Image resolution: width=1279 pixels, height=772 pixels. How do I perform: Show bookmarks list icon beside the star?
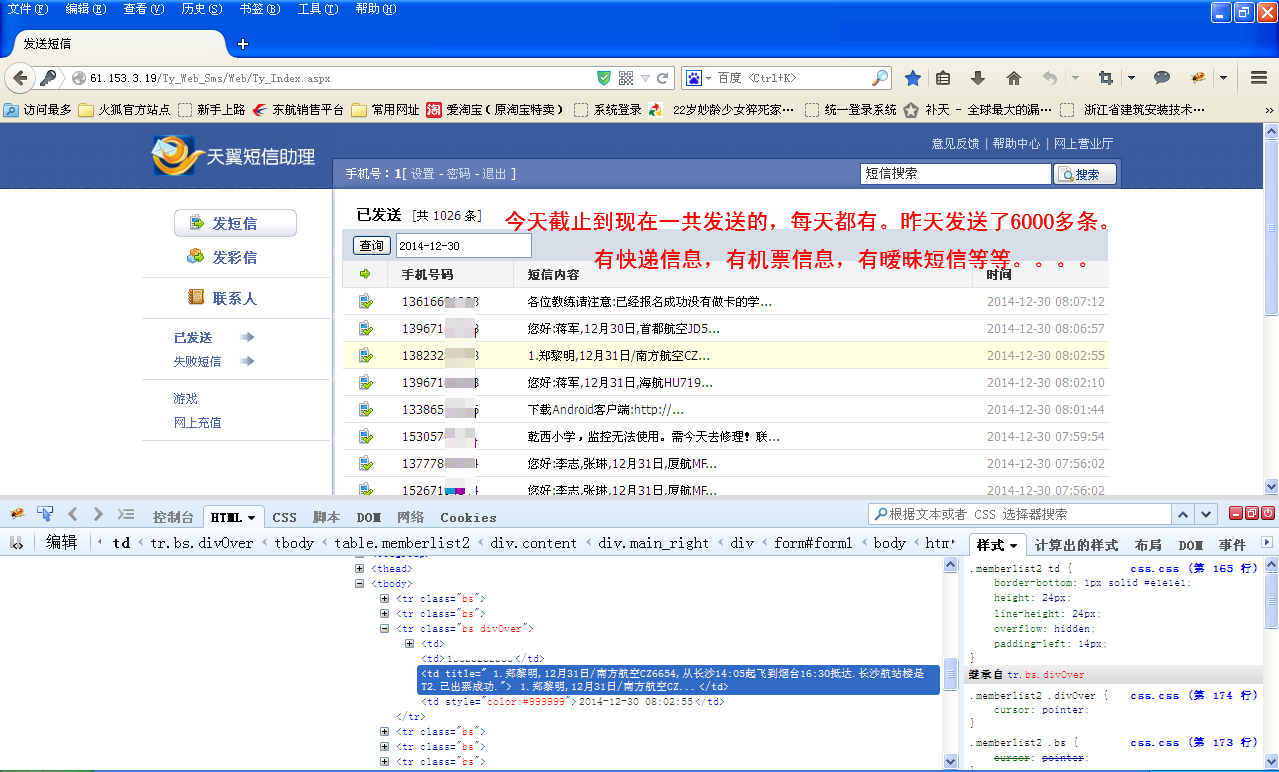pyautogui.click(x=943, y=78)
